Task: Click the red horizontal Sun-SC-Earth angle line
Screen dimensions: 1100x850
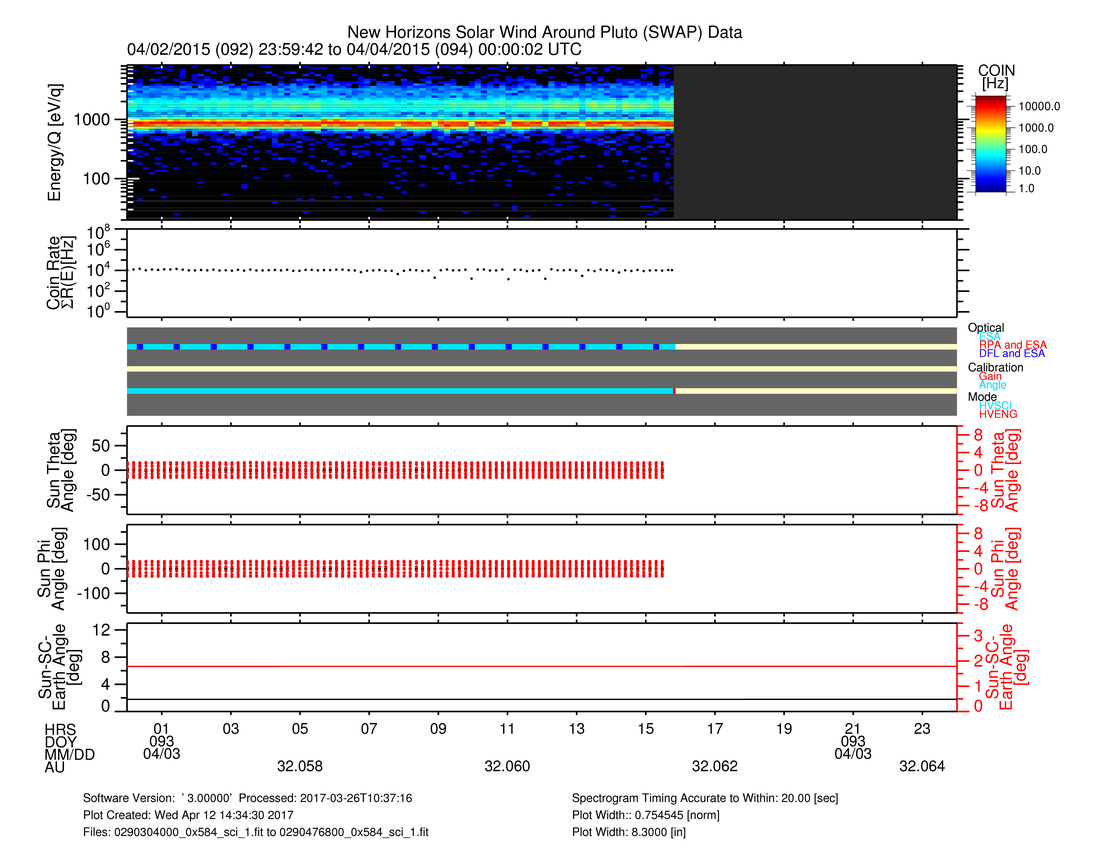Action: tap(540, 666)
